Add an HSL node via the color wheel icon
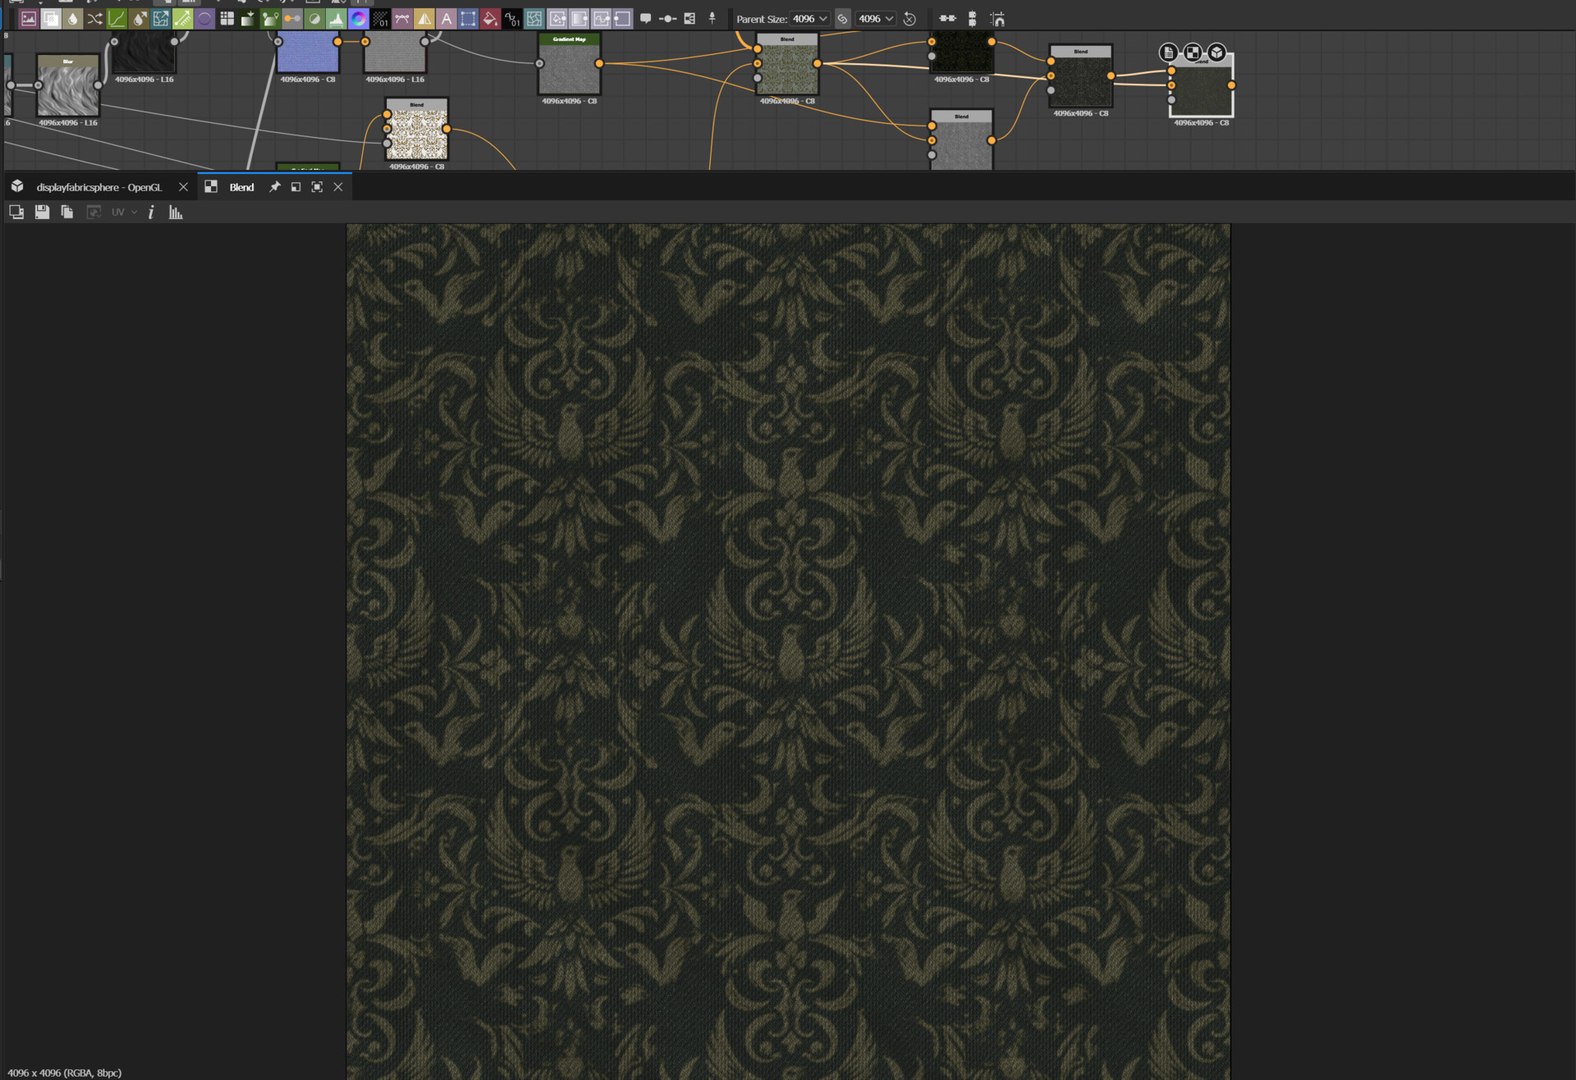The width and height of the screenshot is (1576, 1080). tap(358, 19)
